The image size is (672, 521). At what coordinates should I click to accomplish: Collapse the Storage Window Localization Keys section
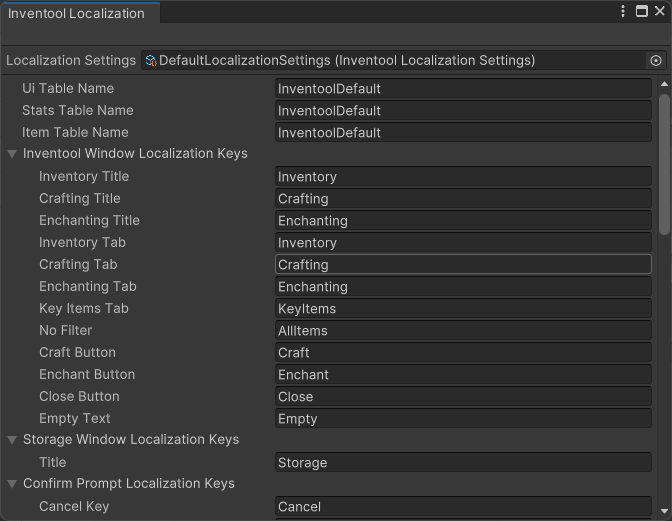(12, 440)
